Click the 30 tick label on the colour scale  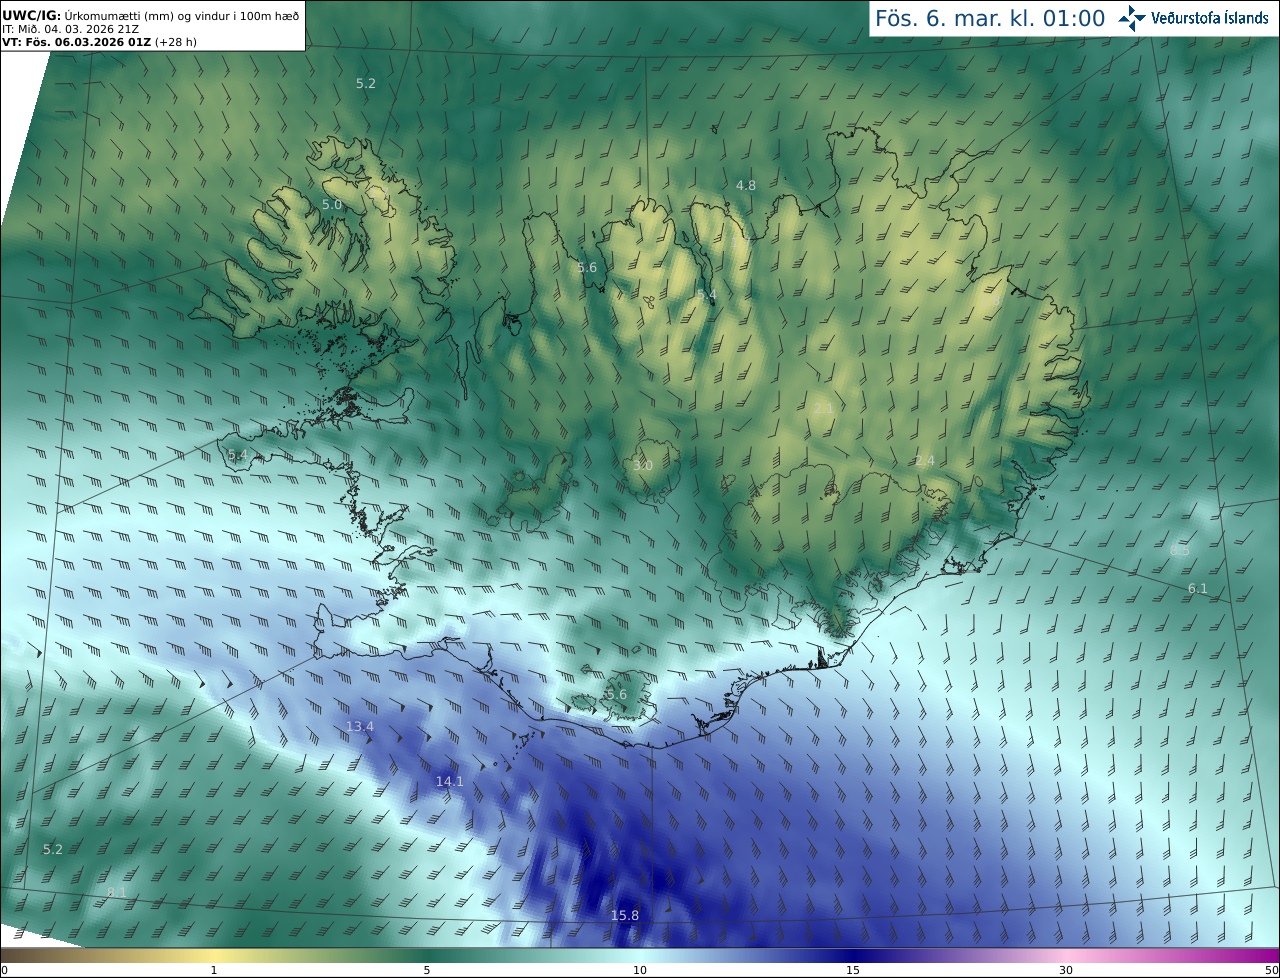pos(1066,970)
